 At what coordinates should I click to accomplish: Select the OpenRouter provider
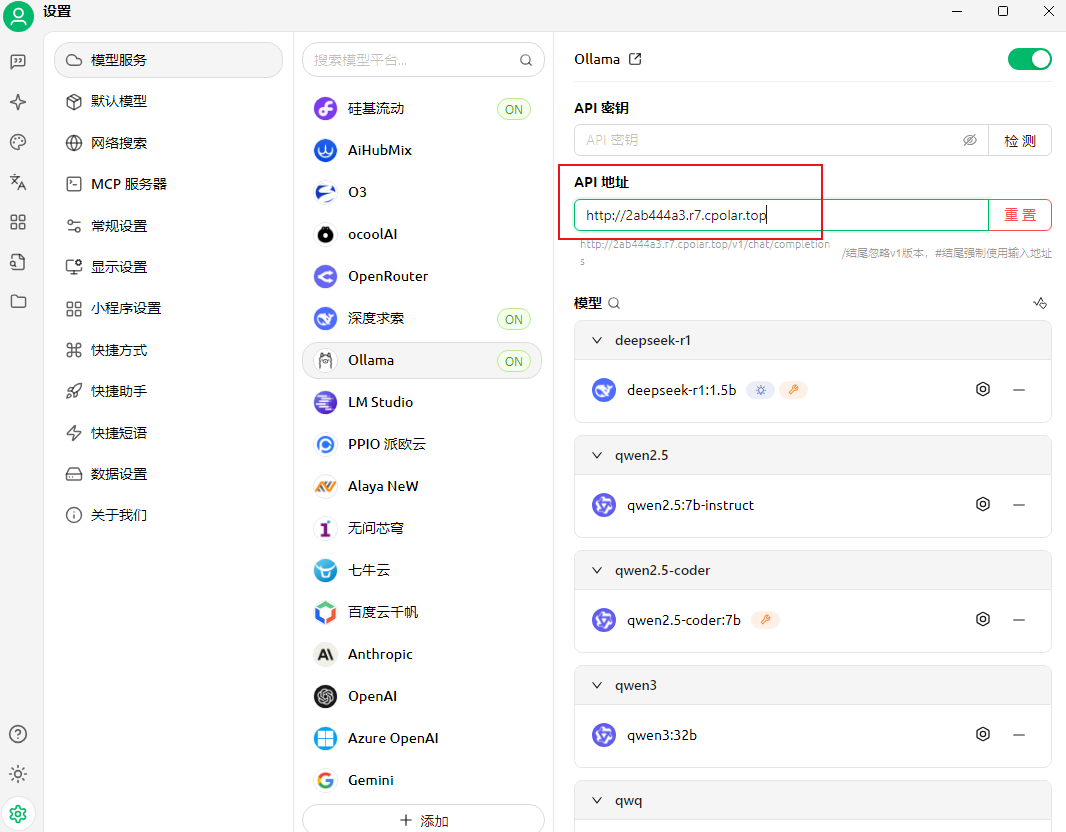pyautogui.click(x=422, y=277)
